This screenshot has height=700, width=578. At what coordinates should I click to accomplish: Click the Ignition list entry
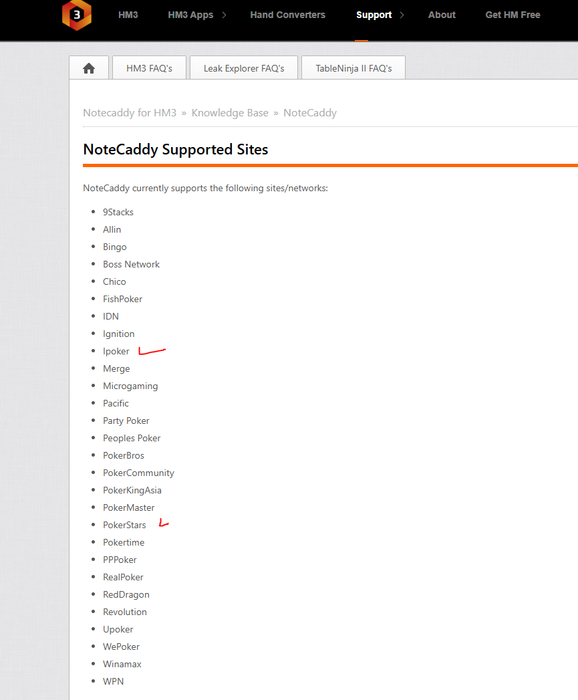pos(118,334)
